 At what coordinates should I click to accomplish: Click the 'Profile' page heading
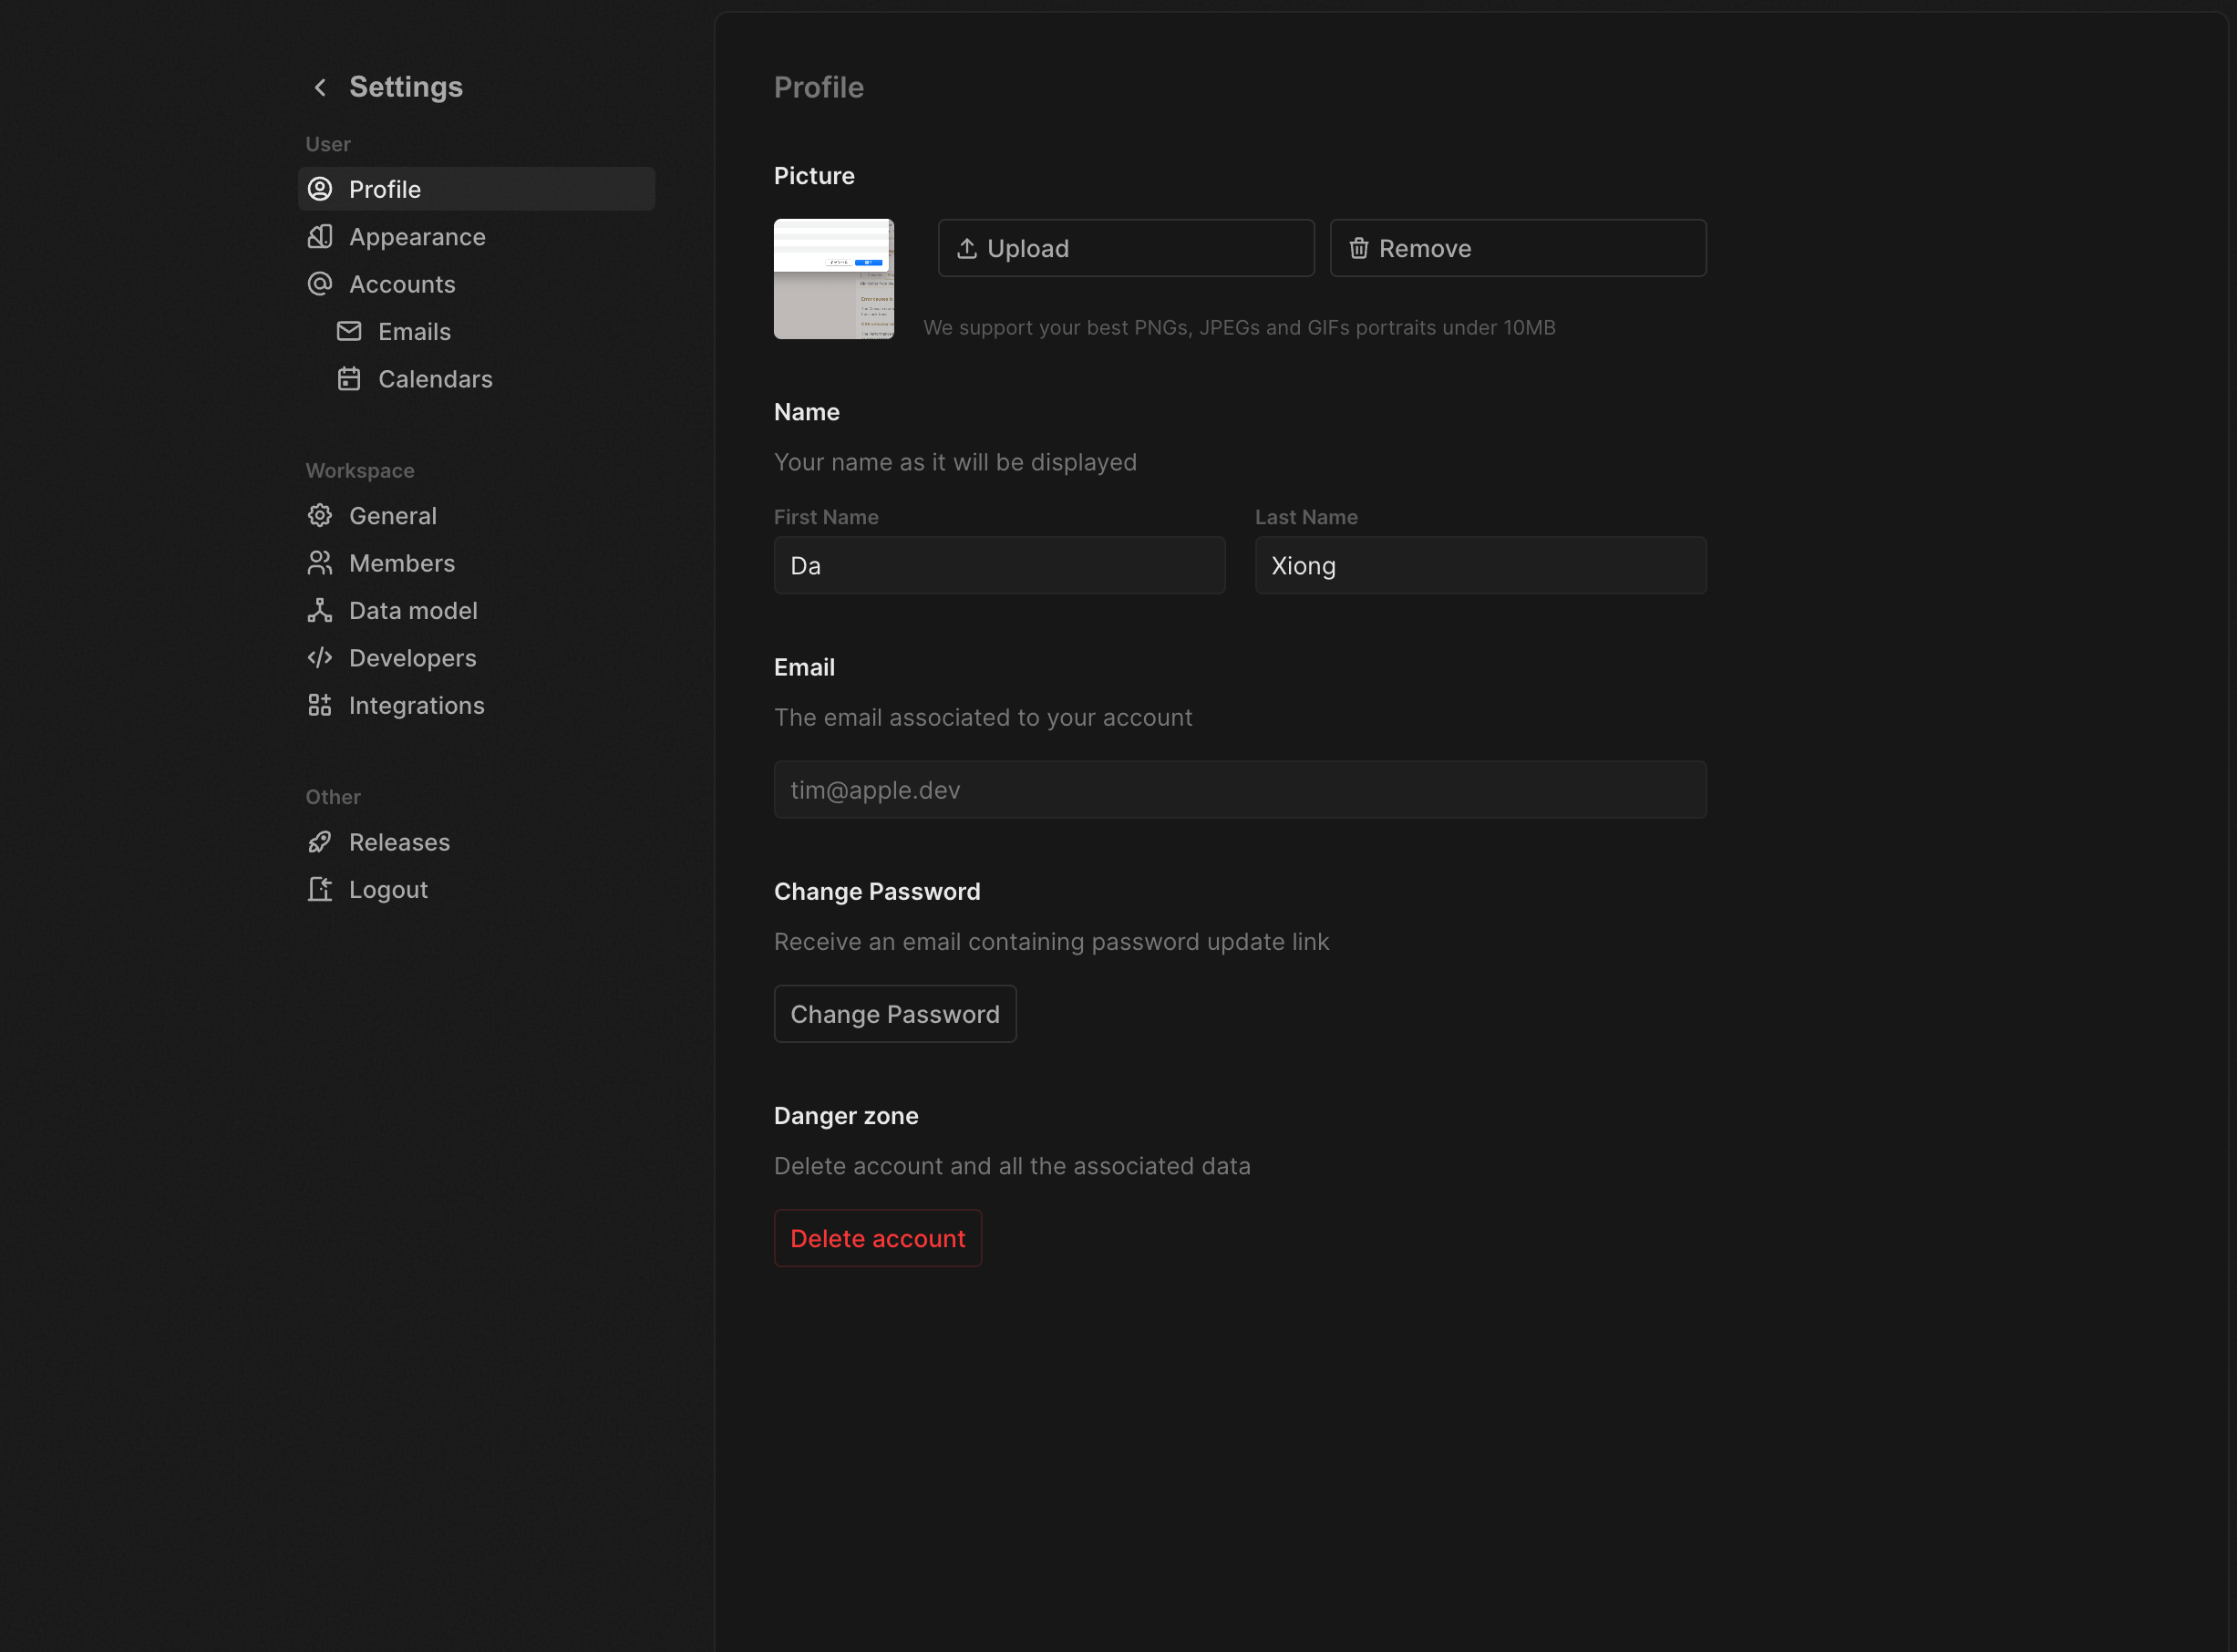pyautogui.click(x=819, y=87)
